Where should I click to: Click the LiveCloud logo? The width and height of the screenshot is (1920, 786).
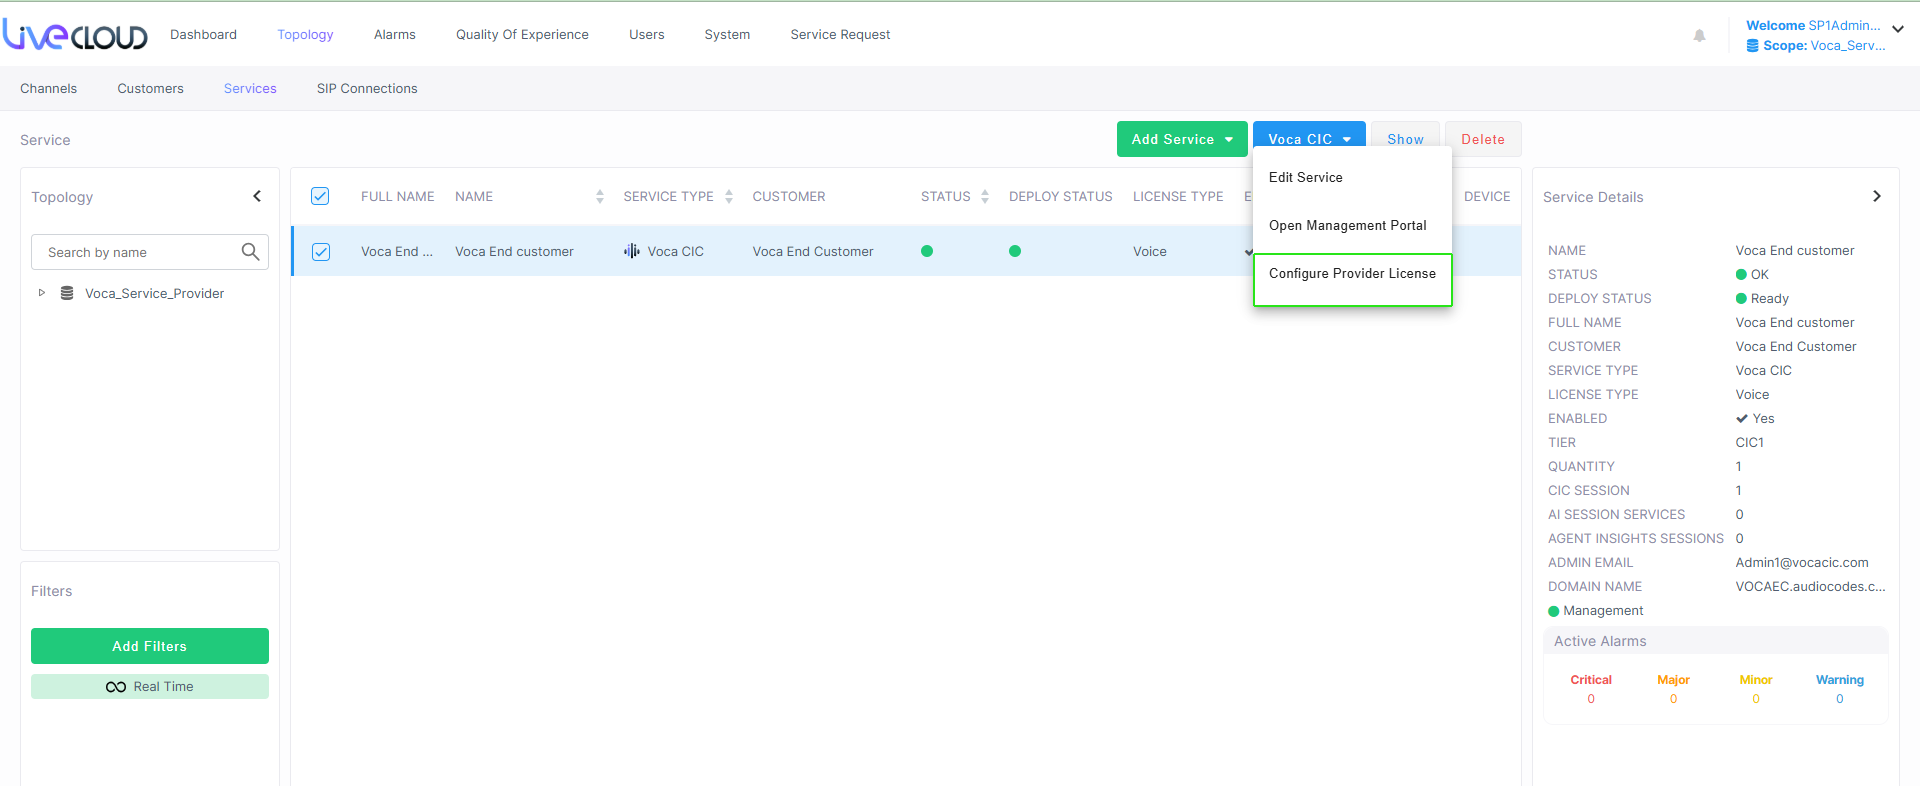coord(75,35)
